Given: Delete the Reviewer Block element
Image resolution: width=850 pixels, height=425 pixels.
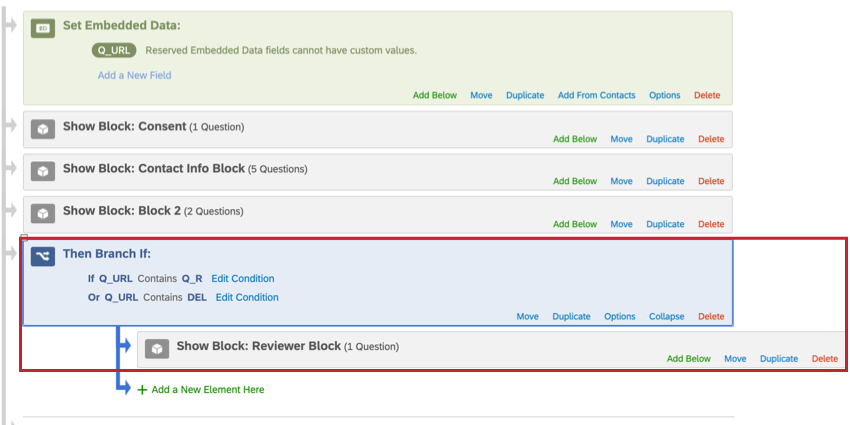Looking at the screenshot, I should pyautogui.click(x=825, y=359).
